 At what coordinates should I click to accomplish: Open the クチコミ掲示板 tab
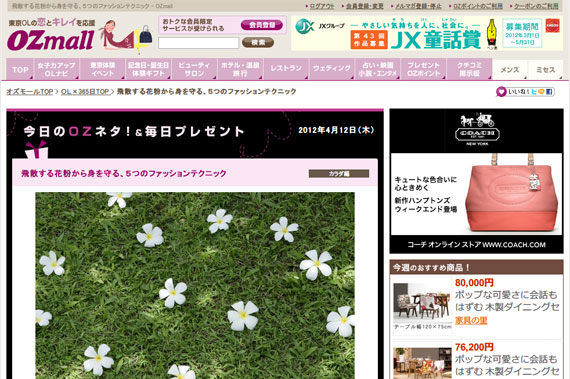(x=469, y=69)
